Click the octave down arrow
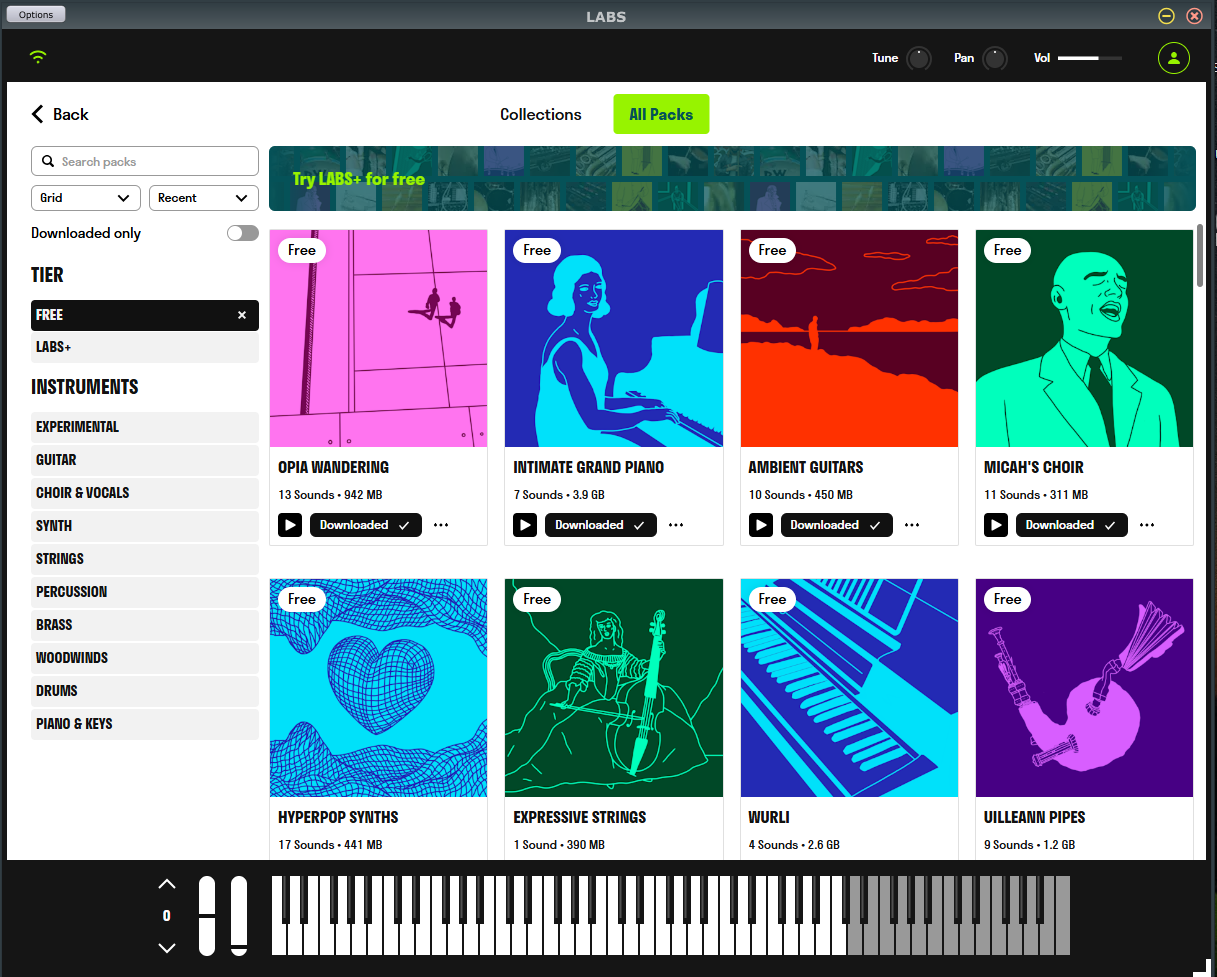Screen dimensions: 1217x977 167,947
